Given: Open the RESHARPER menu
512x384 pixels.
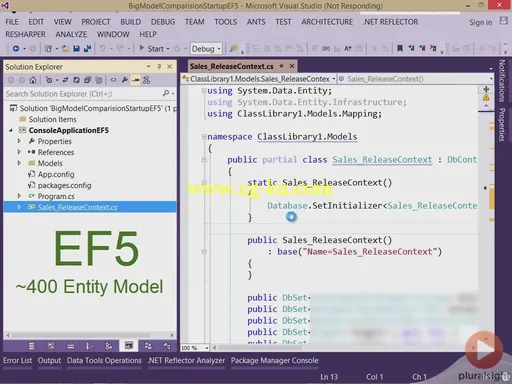Looking at the screenshot, I should tap(25, 34).
